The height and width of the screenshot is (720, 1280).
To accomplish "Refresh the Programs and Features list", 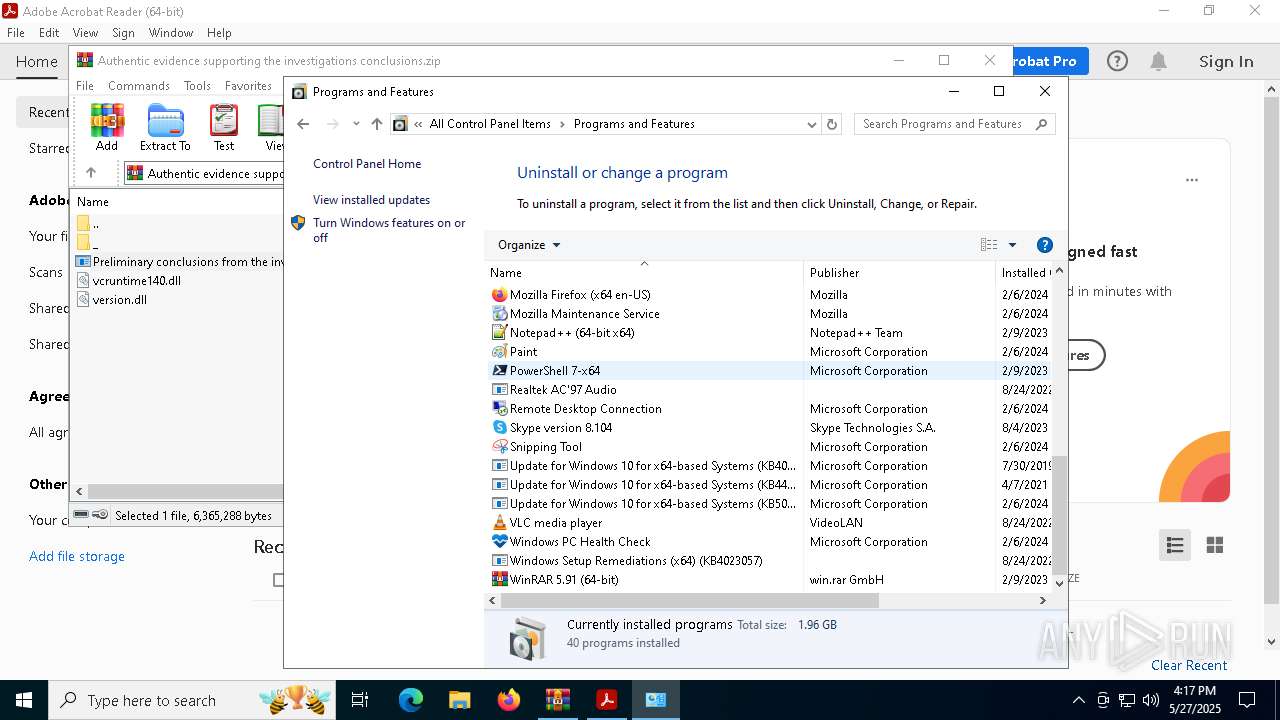I will pyautogui.click(x=831, y=124).
